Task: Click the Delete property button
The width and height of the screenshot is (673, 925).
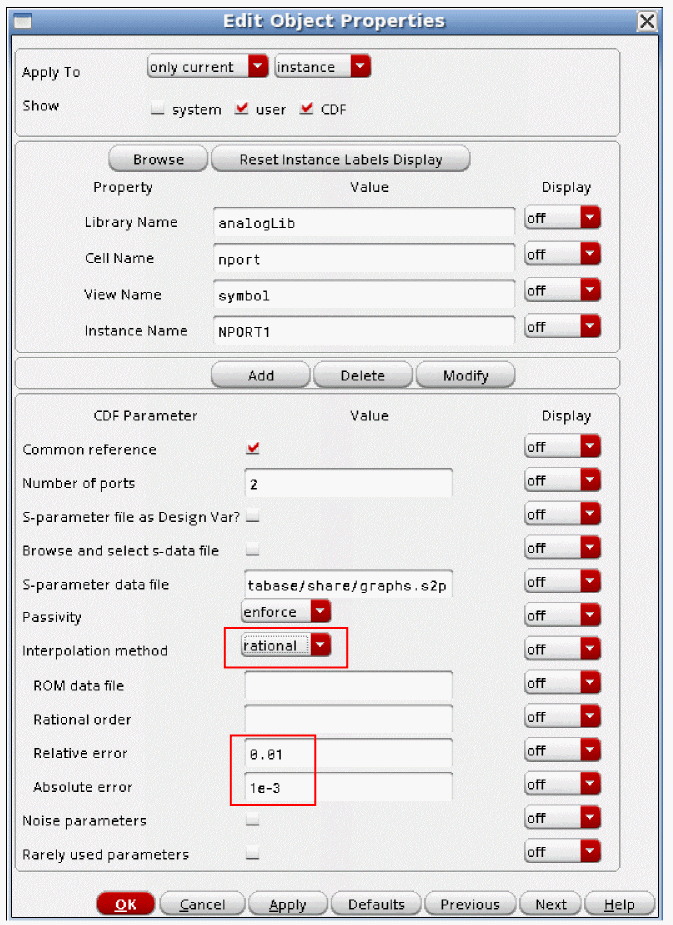Action: (363, 375)
